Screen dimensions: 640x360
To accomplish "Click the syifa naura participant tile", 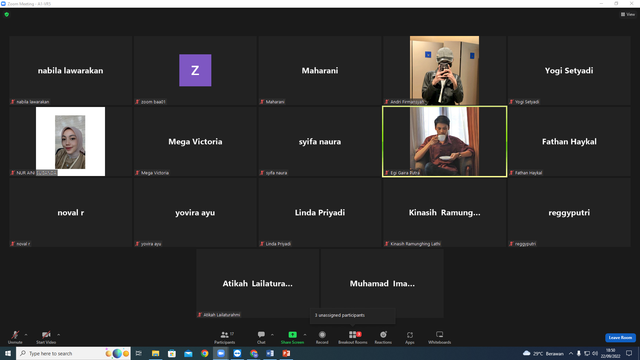I will [x=320, y=141].
